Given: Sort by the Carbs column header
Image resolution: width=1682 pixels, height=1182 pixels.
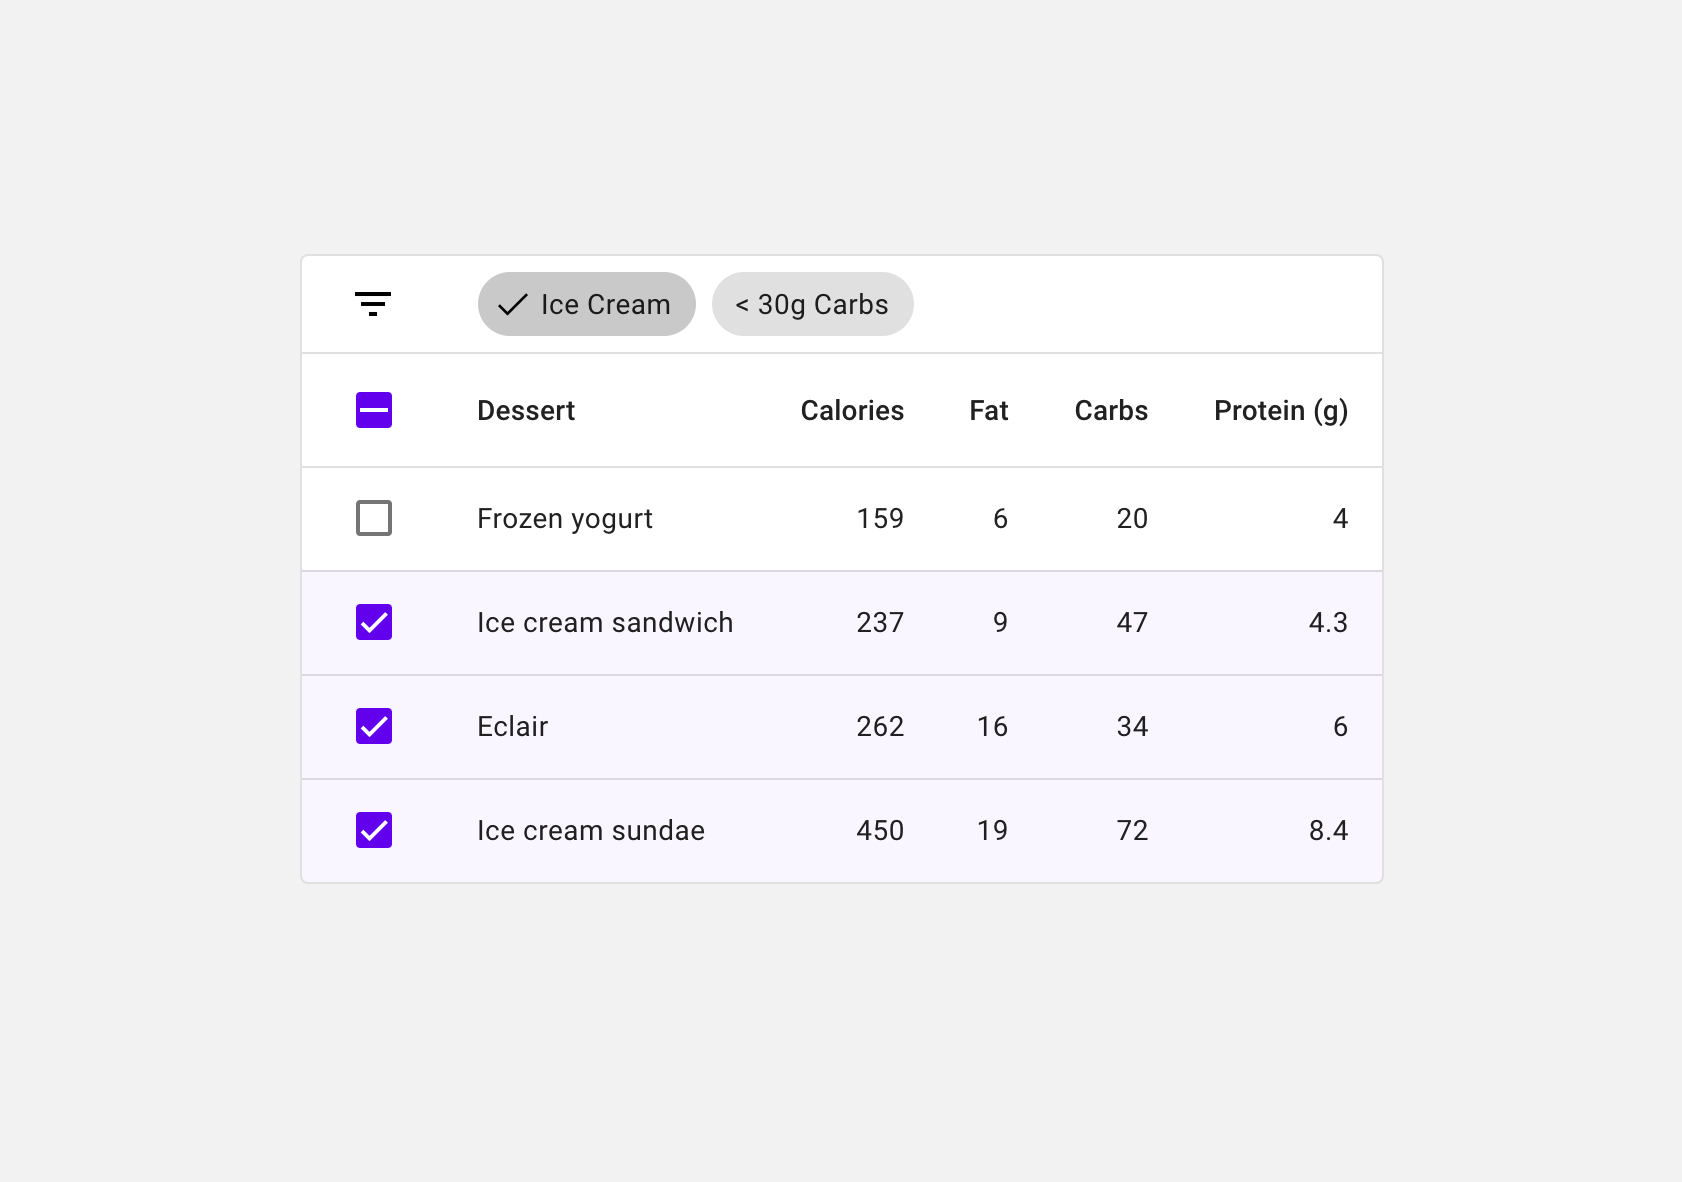Looking at the screenshot, I should [1111, 411].
